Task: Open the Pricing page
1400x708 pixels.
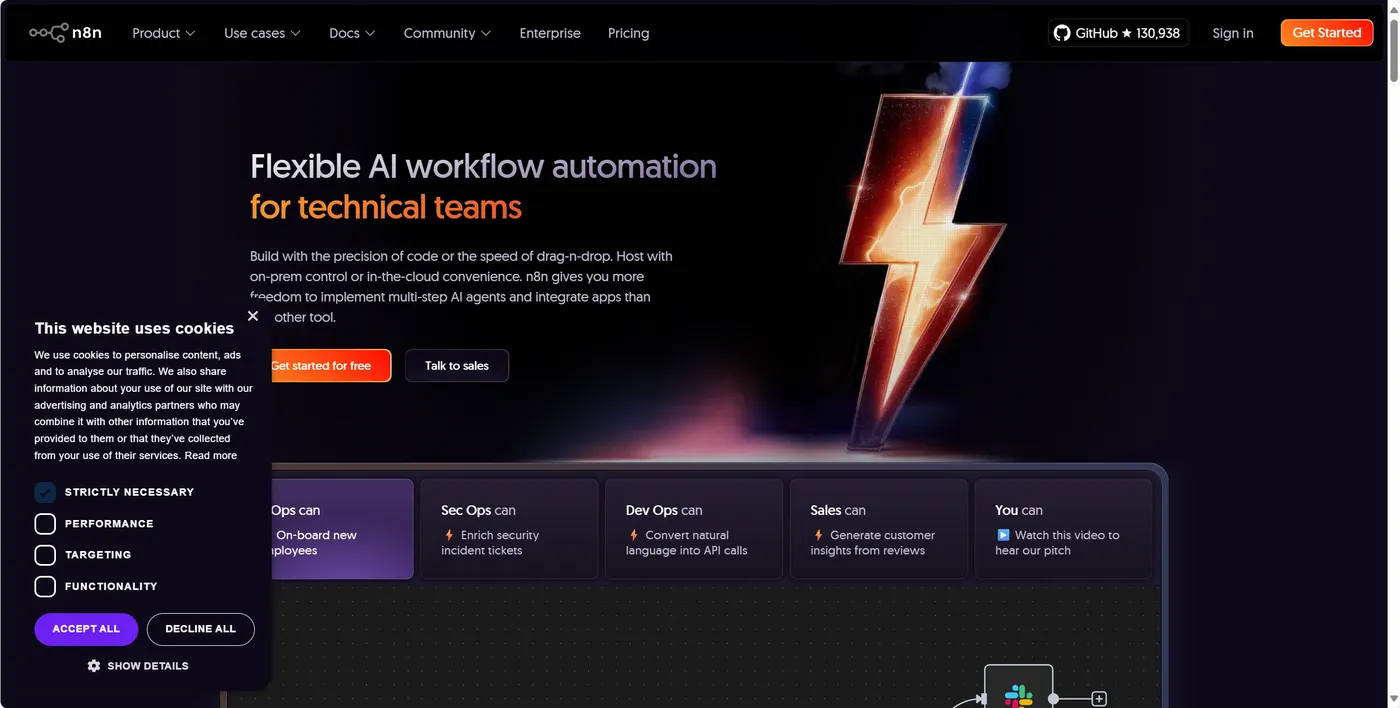Action: point(628,33)
